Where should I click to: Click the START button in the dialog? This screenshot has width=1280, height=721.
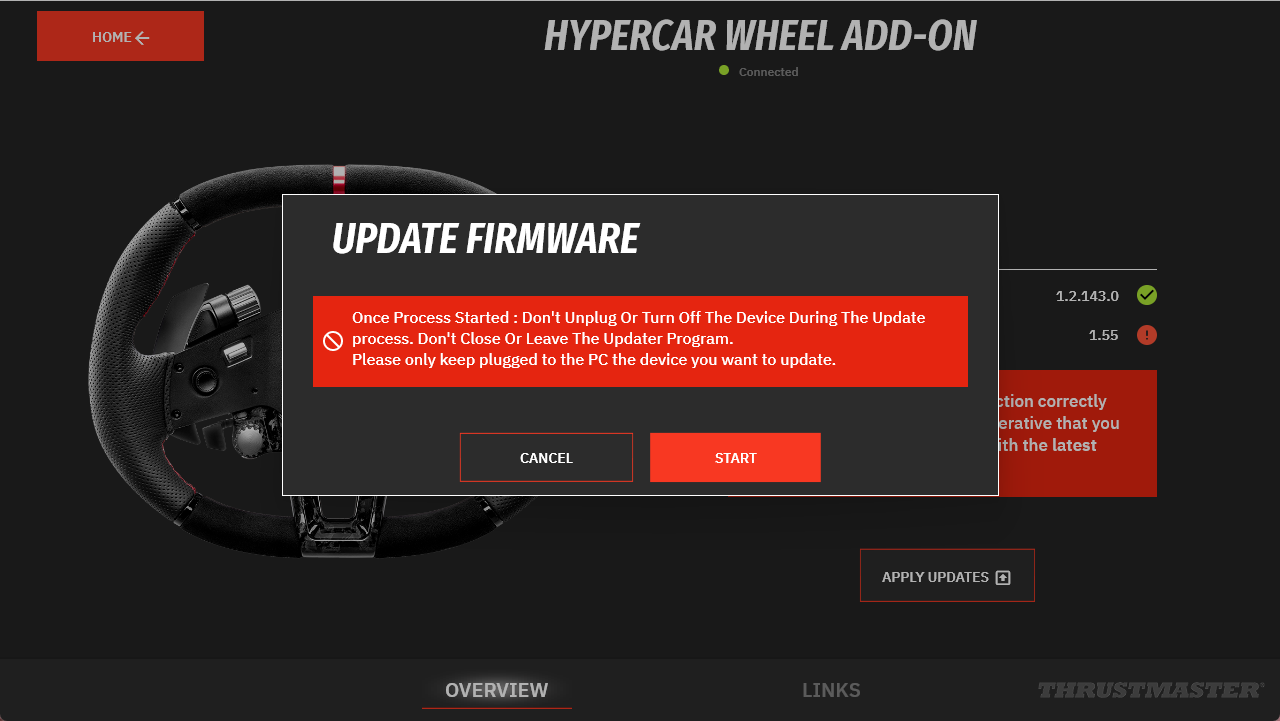click(x=735, y=458)
